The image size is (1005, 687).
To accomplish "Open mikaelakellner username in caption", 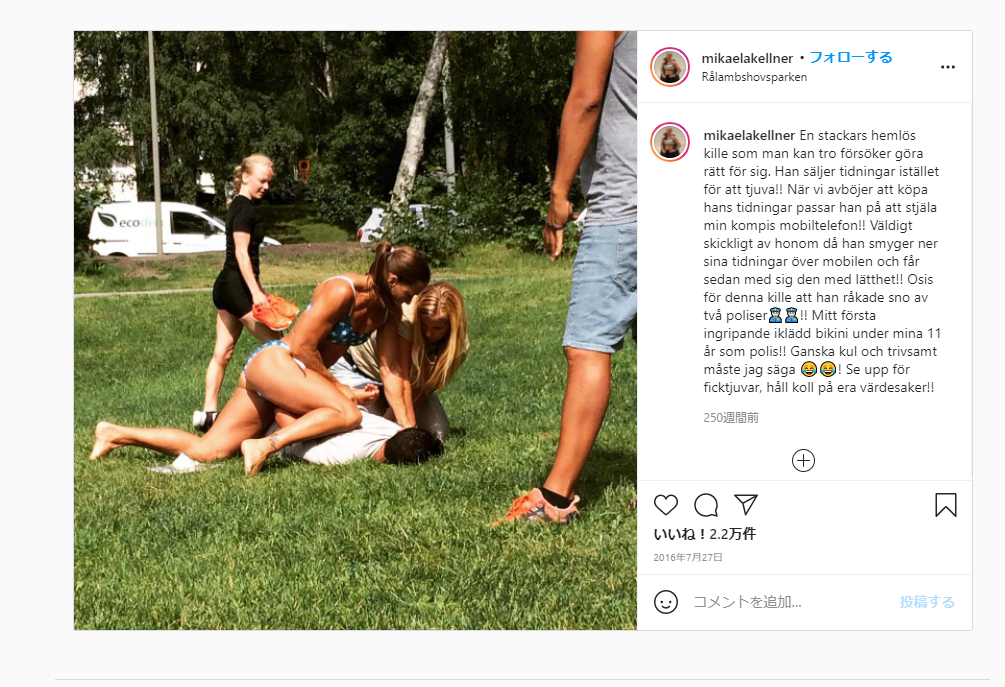I will 749,135.
